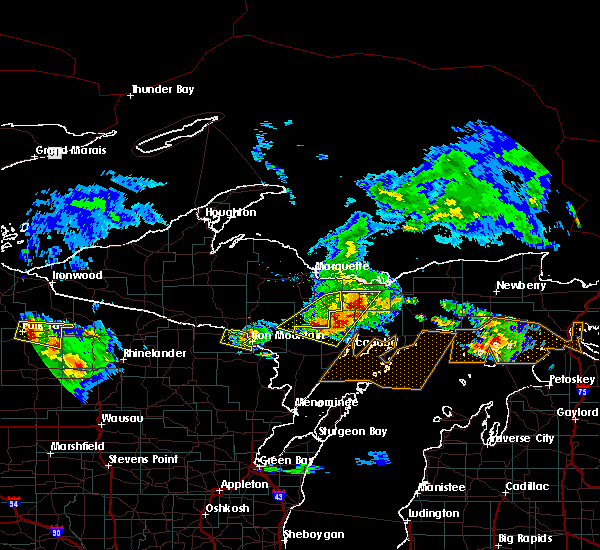Click the Gaylord city label
This screenshot has width=600, height=550.
(x=577, y=412)
